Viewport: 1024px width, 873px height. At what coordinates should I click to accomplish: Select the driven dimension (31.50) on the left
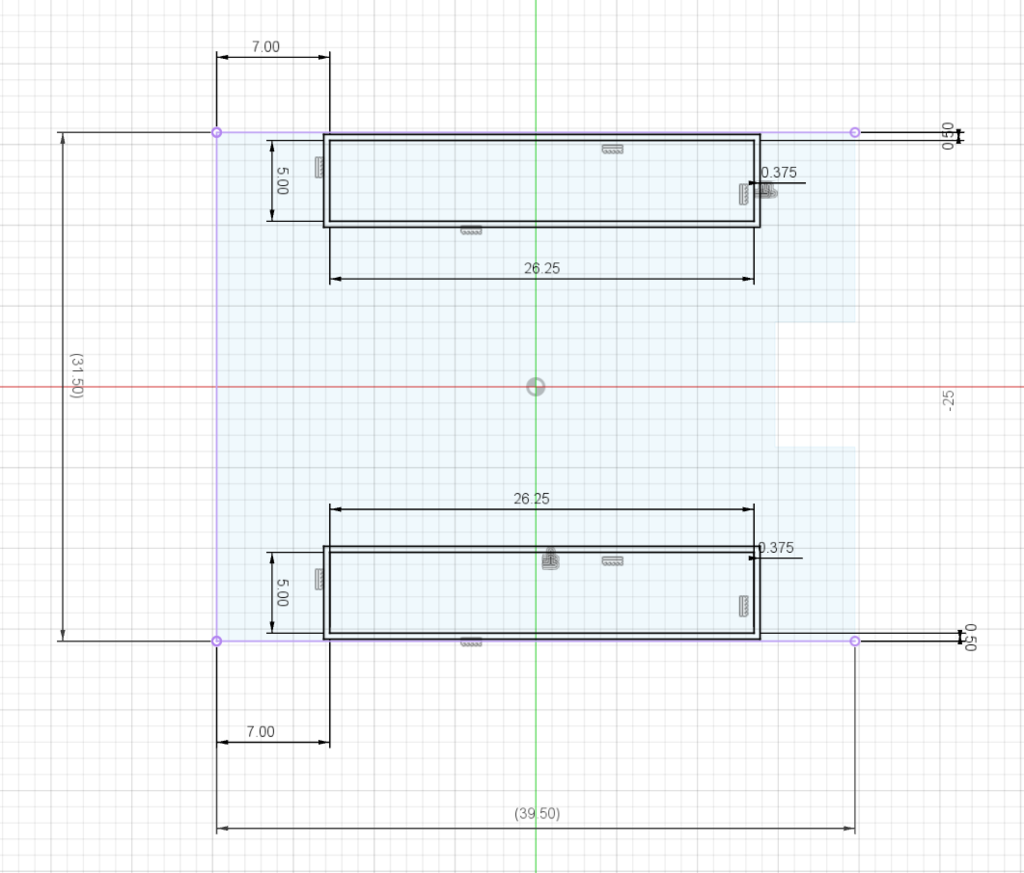tap(77, 376)
